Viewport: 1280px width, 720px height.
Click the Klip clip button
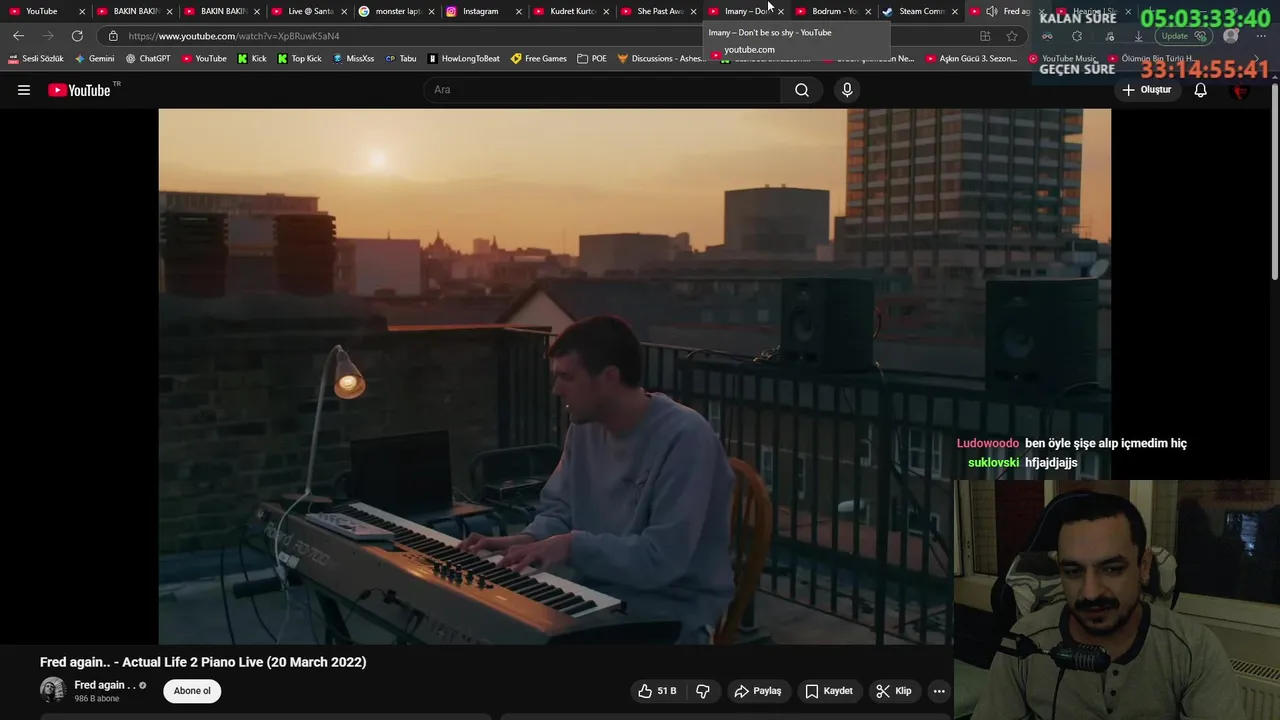(x=893, y=691)
